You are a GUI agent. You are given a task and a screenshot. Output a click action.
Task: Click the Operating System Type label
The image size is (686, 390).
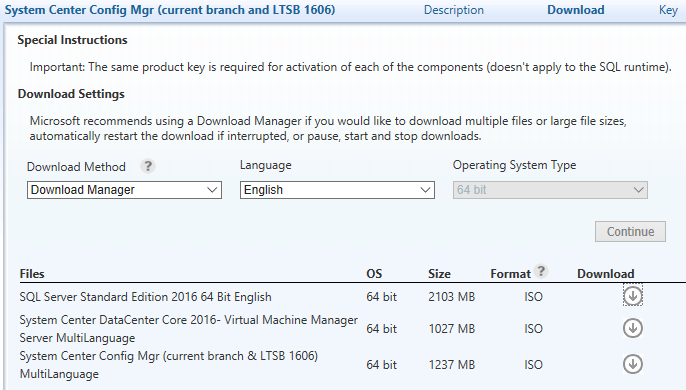(x=514, y=165)
